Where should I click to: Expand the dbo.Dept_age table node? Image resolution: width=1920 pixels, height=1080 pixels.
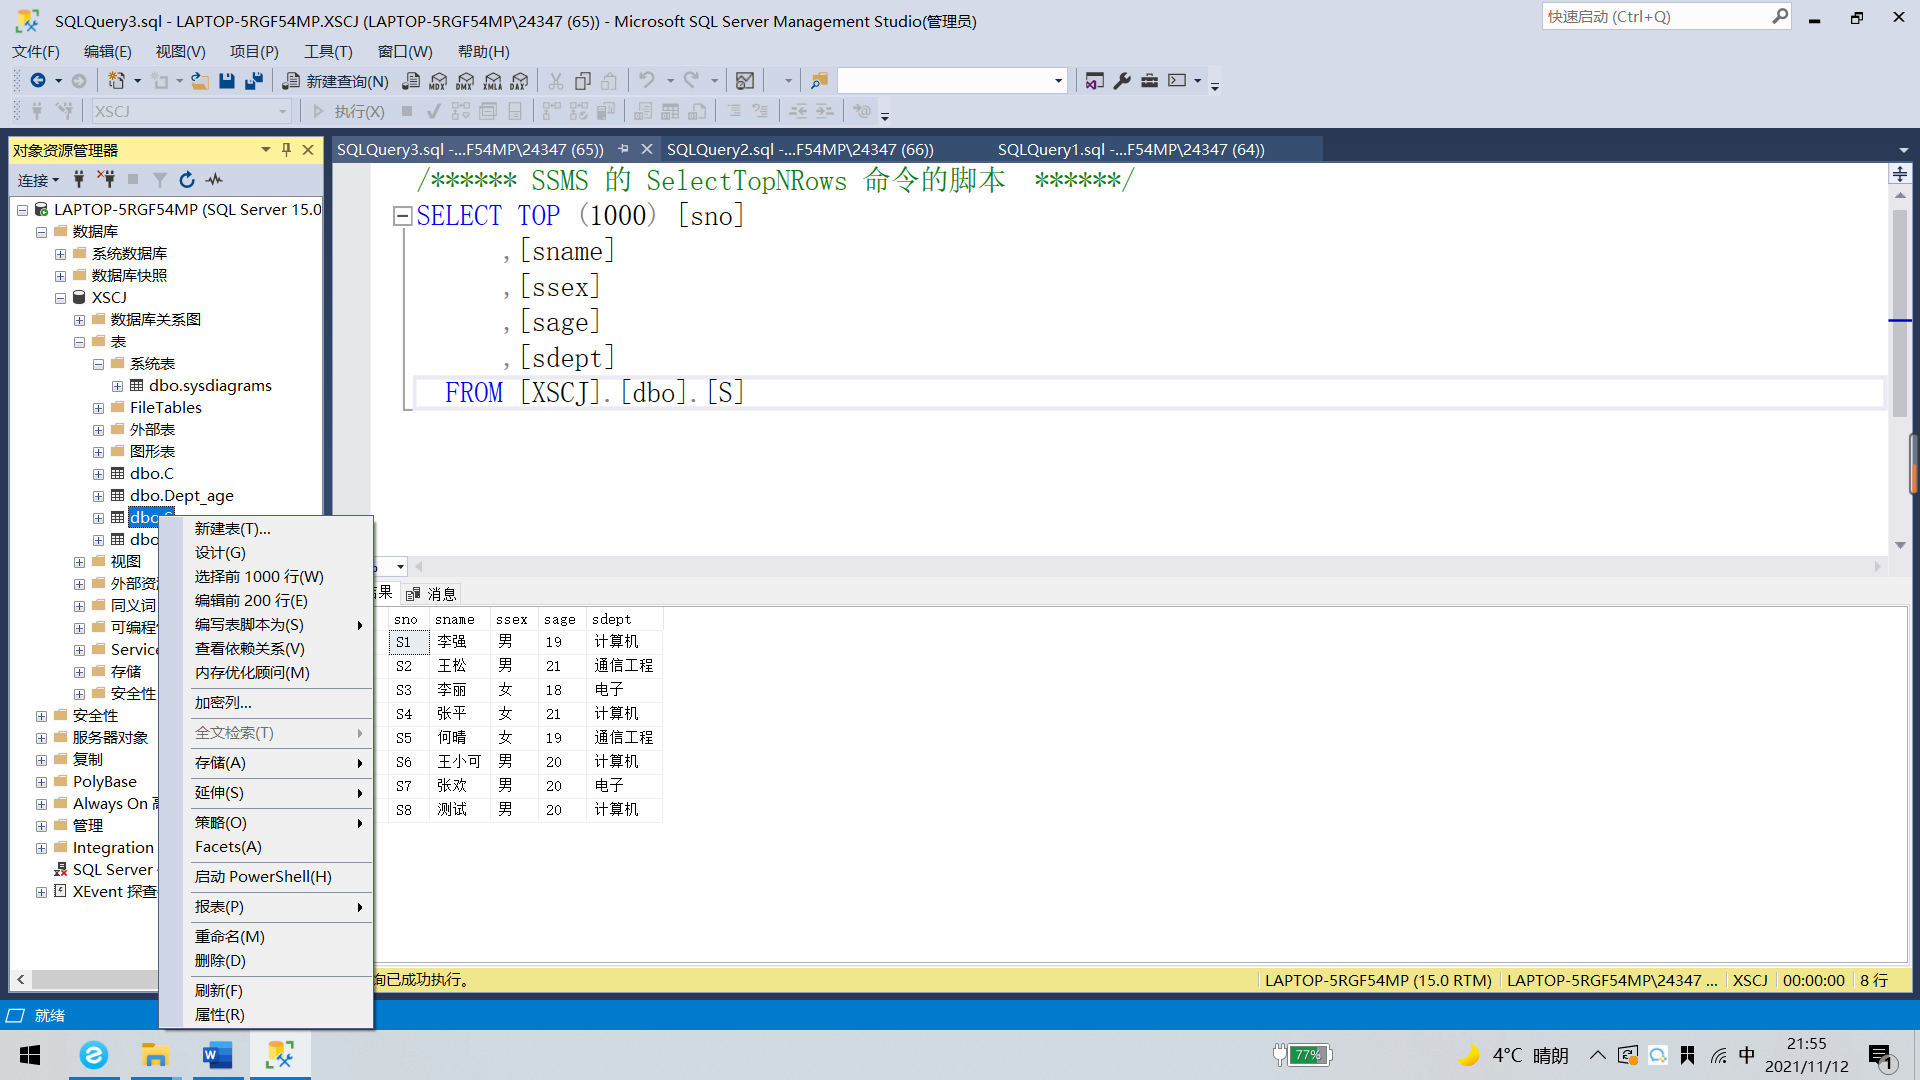[x=98, y=496]
